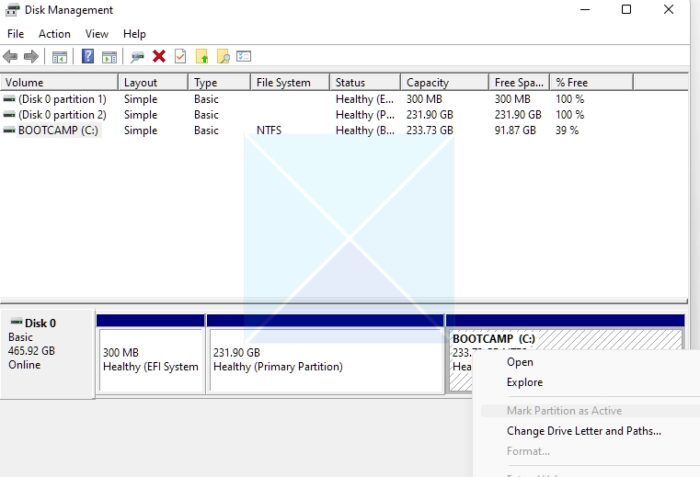Sort by the Capacity column header
The image size is (700, 477).
(444, 83)
